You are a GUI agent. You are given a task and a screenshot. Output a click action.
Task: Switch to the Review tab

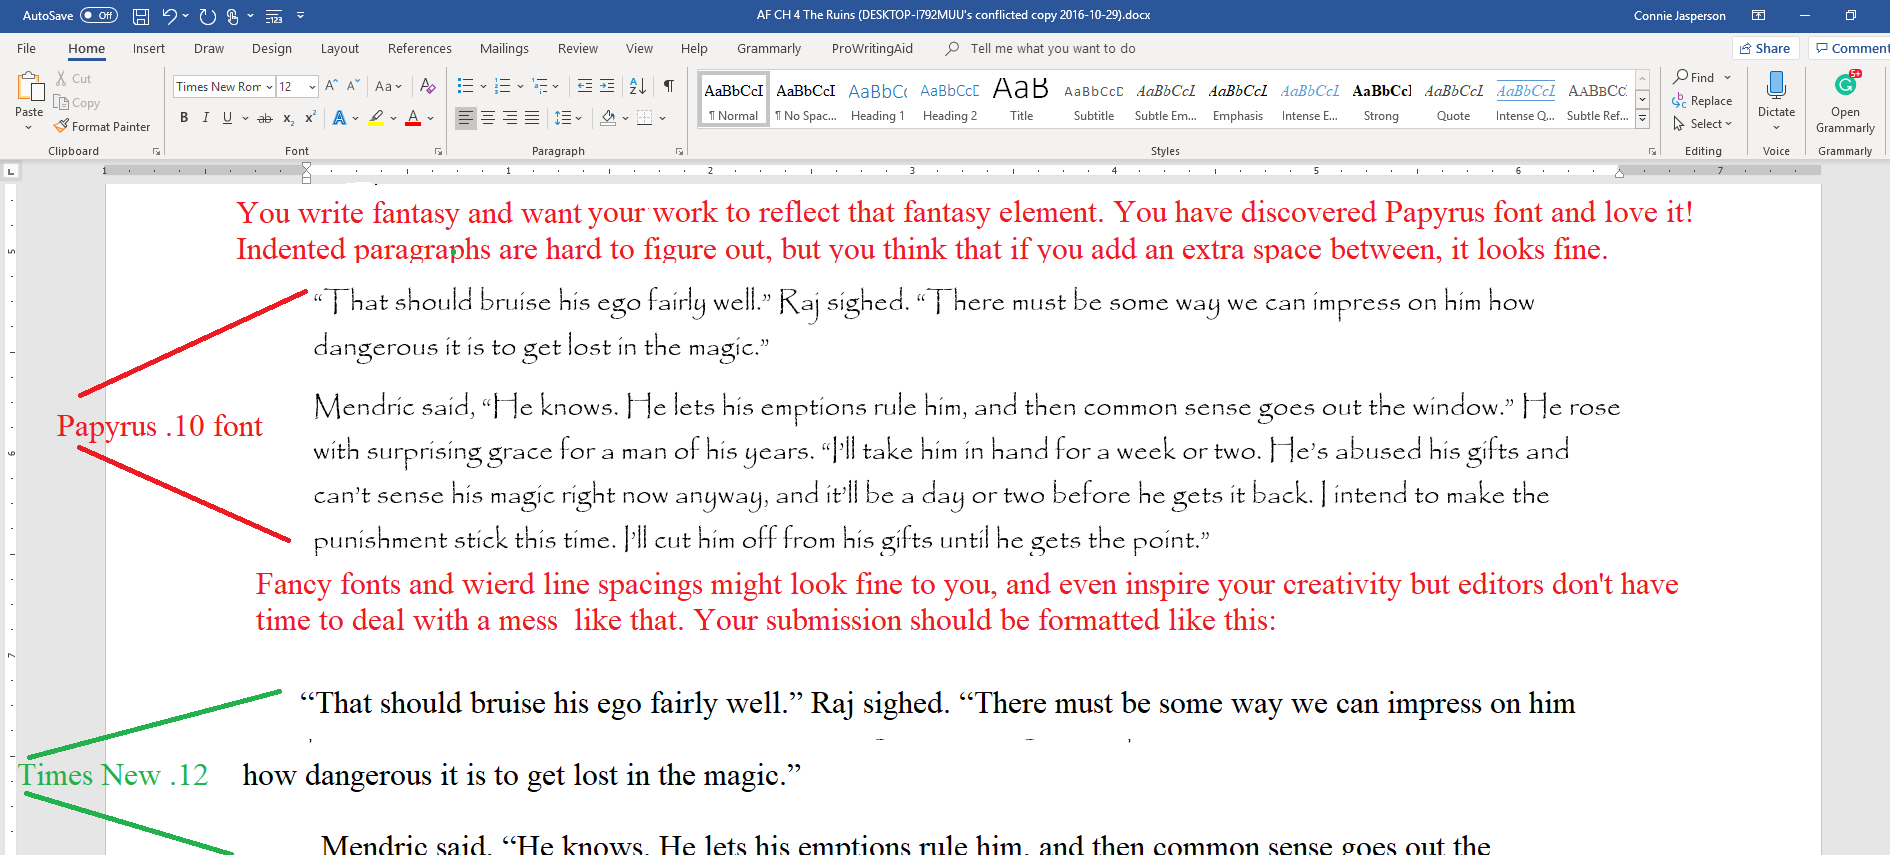(x=577, y=48)
